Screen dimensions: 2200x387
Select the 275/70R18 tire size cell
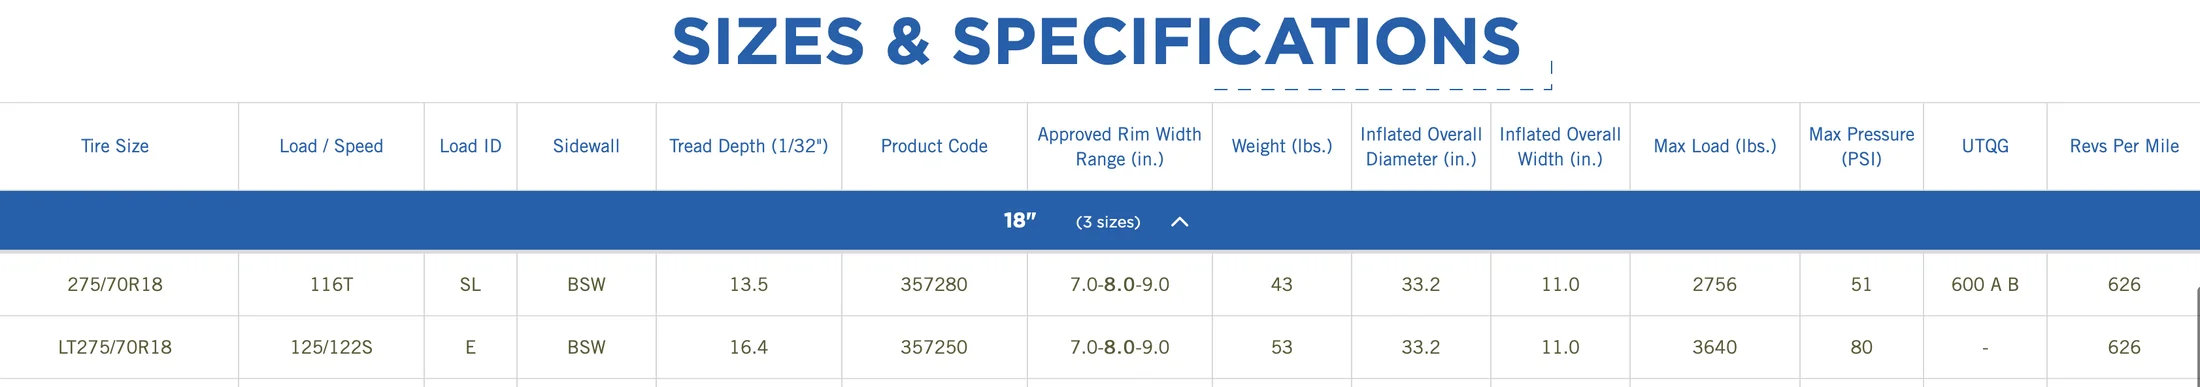coord(115,284)
